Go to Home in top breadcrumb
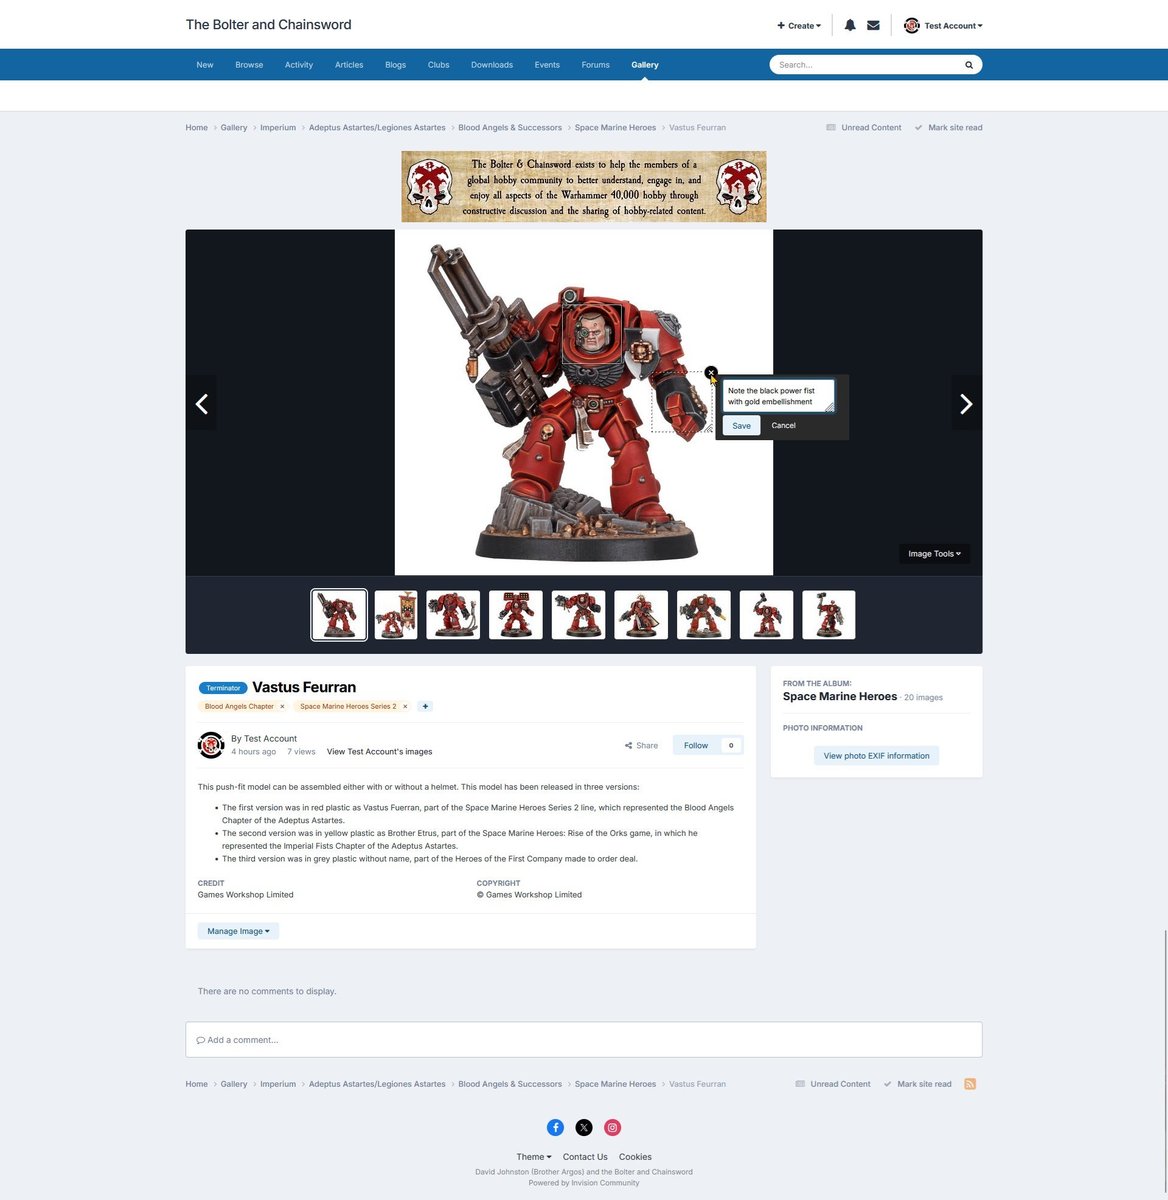The height and width of the screenshot is (1200, 1168). pyautogui.click(x=196, y=128)
